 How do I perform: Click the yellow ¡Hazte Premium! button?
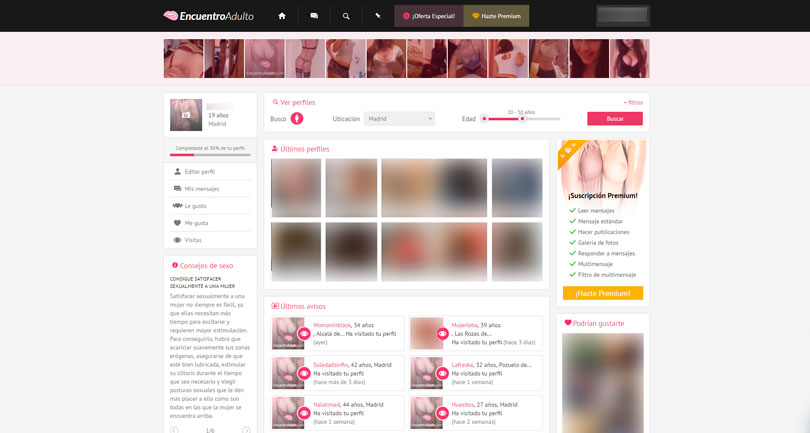(x=603, y=293)
